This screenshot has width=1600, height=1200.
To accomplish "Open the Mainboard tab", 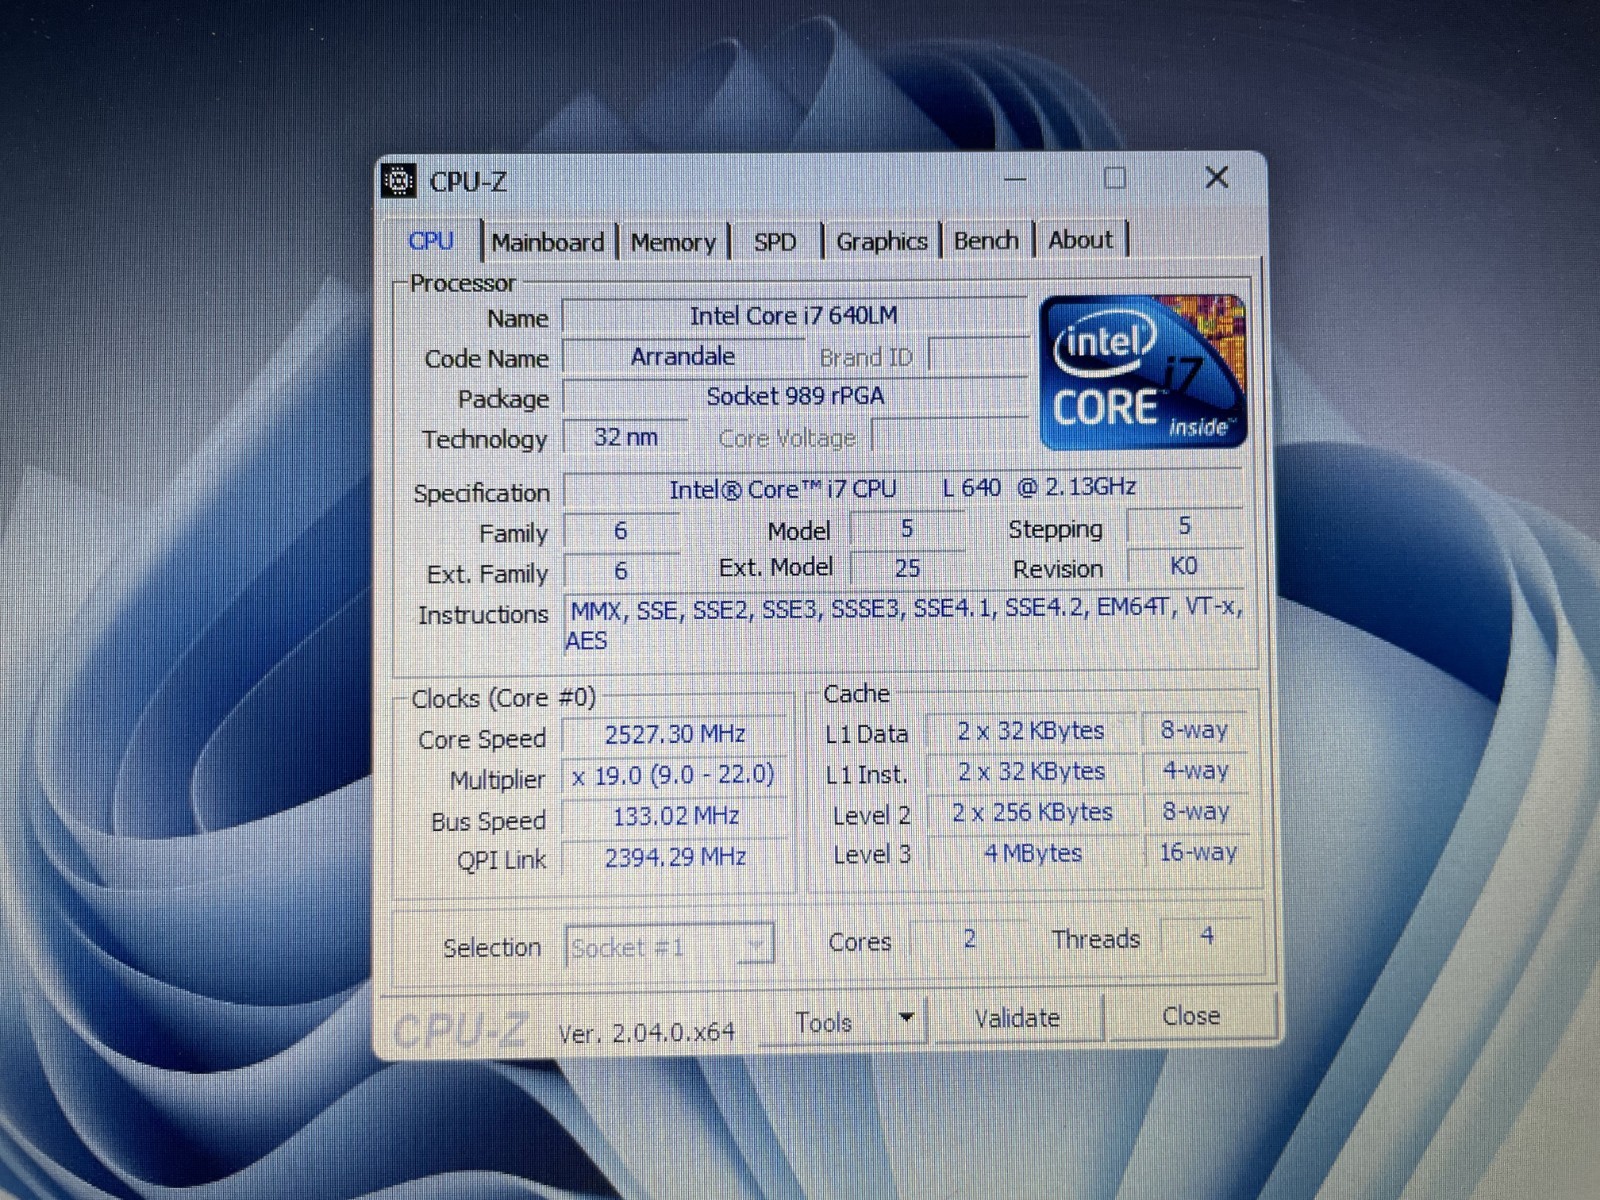I will coord(548,242).
